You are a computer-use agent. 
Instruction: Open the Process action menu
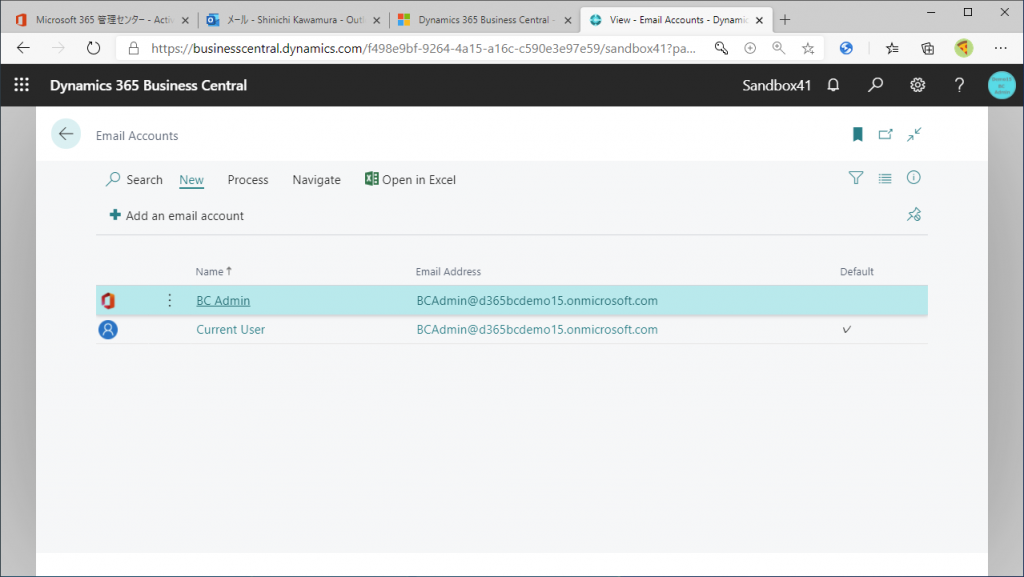[x=248, y=179]
